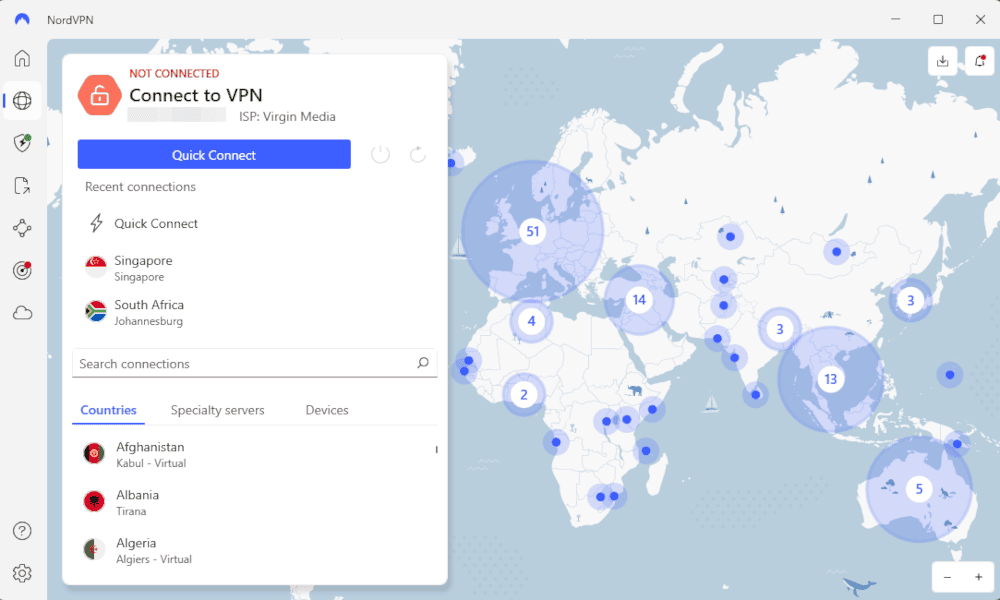The height and width of the screenshot is (600, 1000).
Task: Click the Afghanistan flag icon
Action: click(94, 453)
